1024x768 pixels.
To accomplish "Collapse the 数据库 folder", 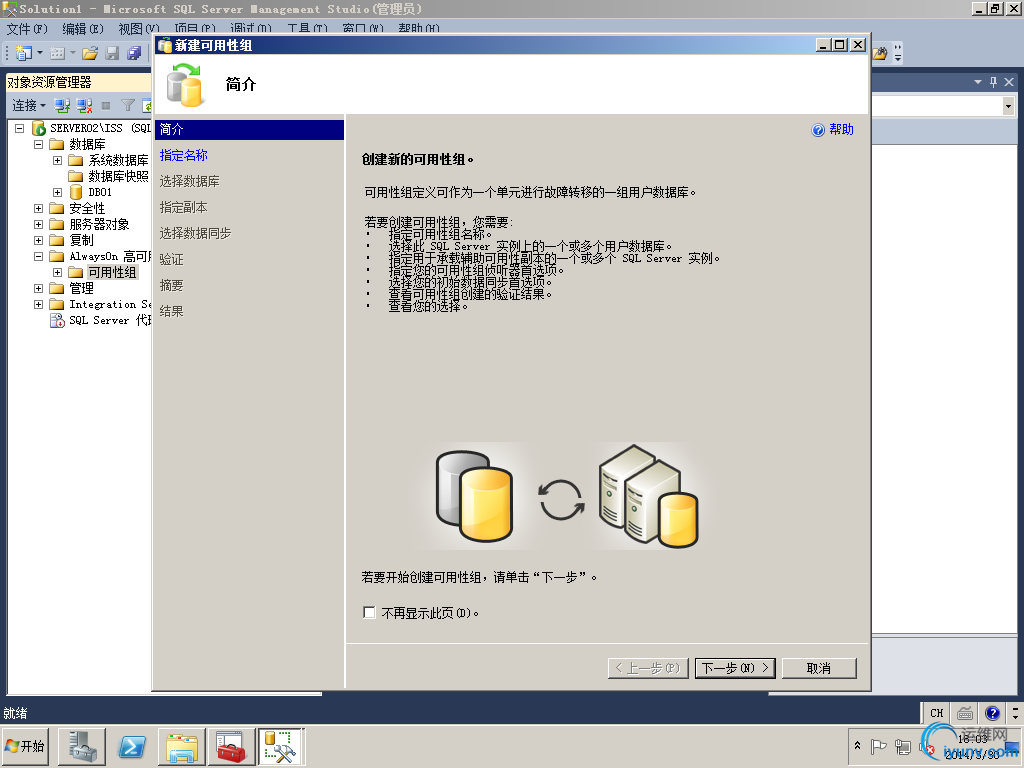I will coord(39,144).
